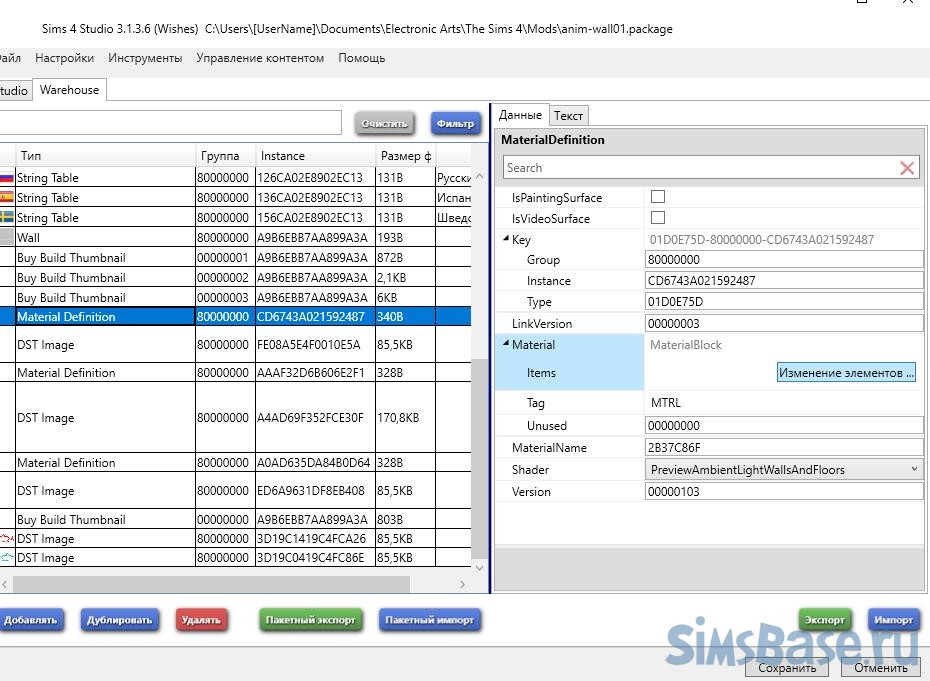Switch to the Текст tab

tap(568, 116)
